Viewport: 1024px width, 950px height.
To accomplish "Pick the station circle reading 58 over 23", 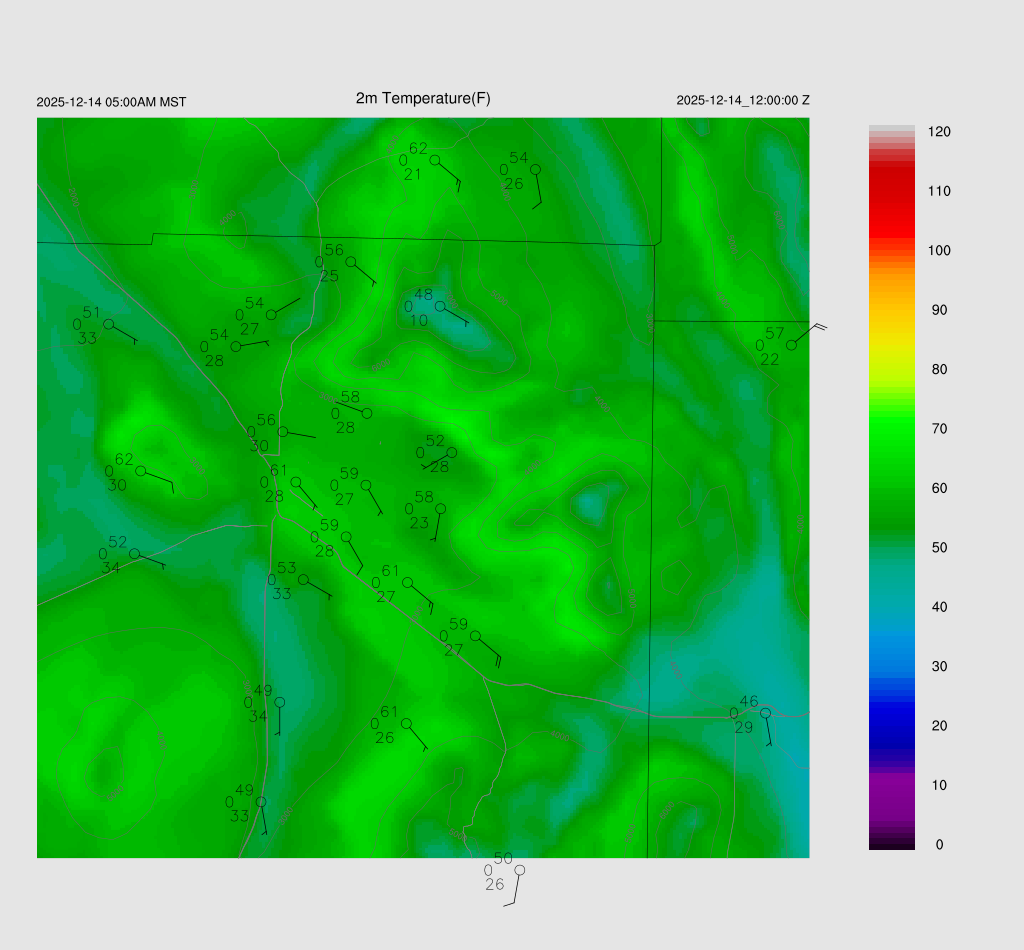I will (440, 509).
